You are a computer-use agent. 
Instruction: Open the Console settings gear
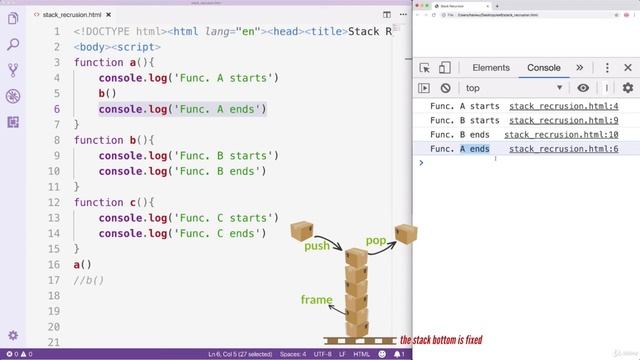pyautogui.click(x=628, y=88)
